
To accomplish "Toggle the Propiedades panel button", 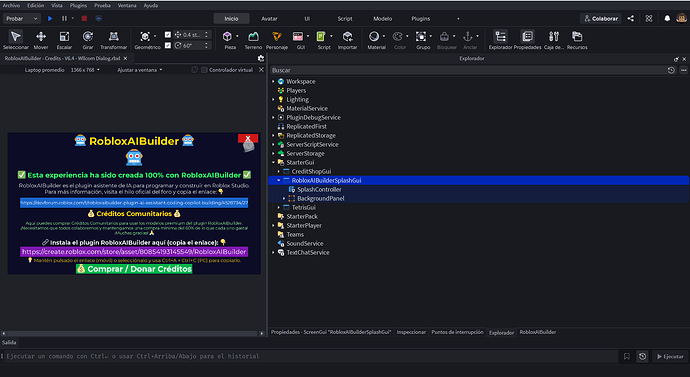I will pyautogui.click(x=527, y=40).
